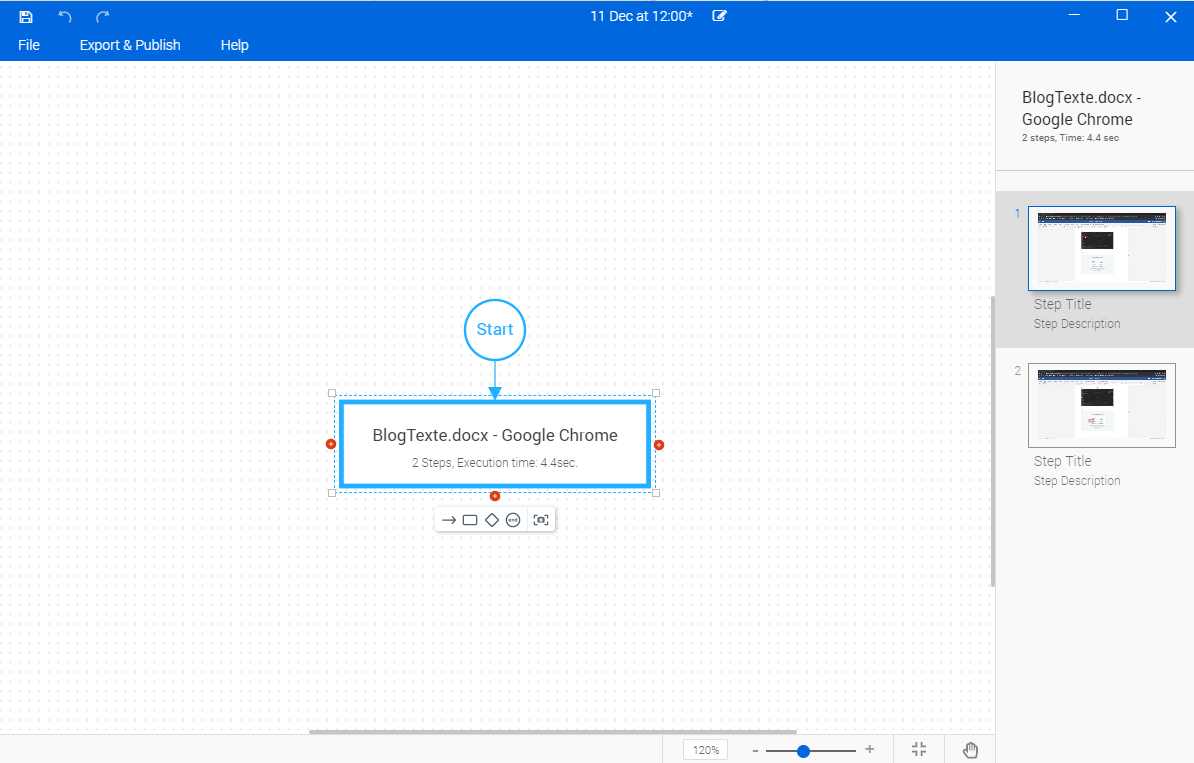Select the BlogTexte.docx process box

click(495, 445)
